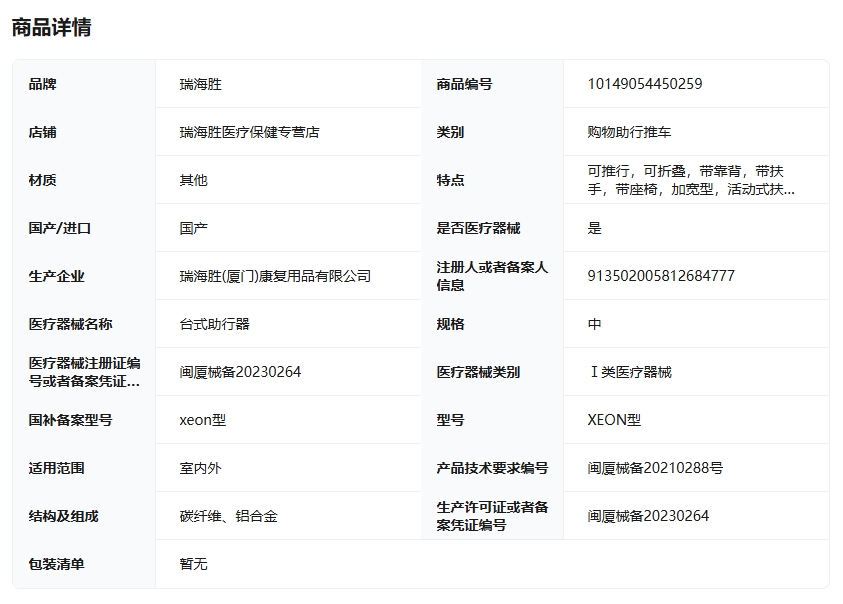
Task: Select the 医疗器械注册证编号 label
Action: (x=84, y=372)
